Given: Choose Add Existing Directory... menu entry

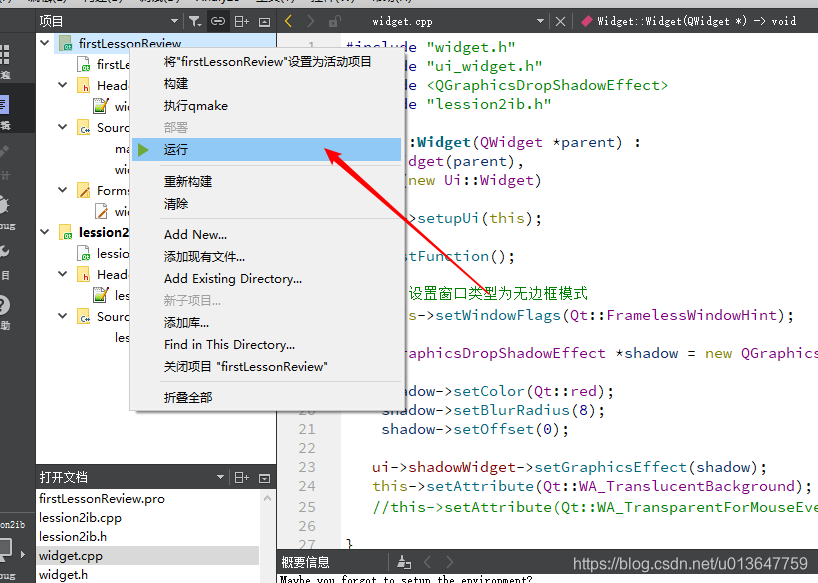Looking at the screenshot, I should coord(267,278).
